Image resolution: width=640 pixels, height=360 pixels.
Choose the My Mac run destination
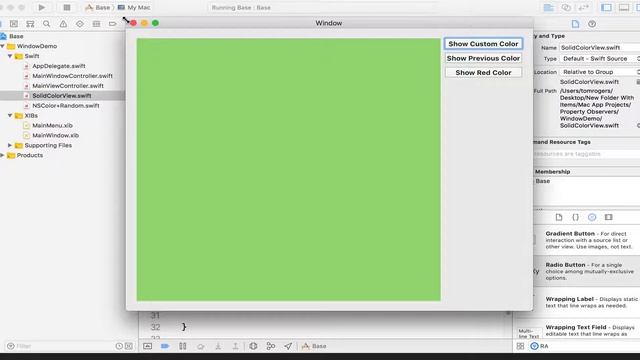(x=134, y=7)
